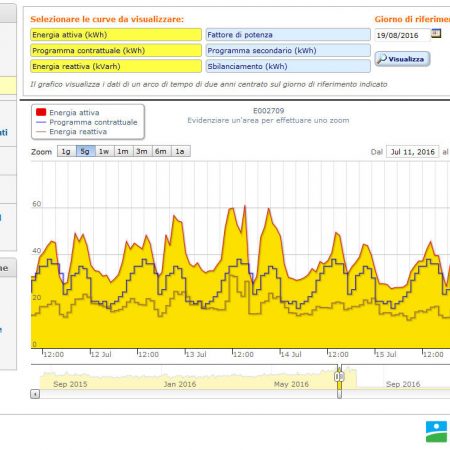Toggle the Programma contrattuale (kWh) curve

point(116,50)
